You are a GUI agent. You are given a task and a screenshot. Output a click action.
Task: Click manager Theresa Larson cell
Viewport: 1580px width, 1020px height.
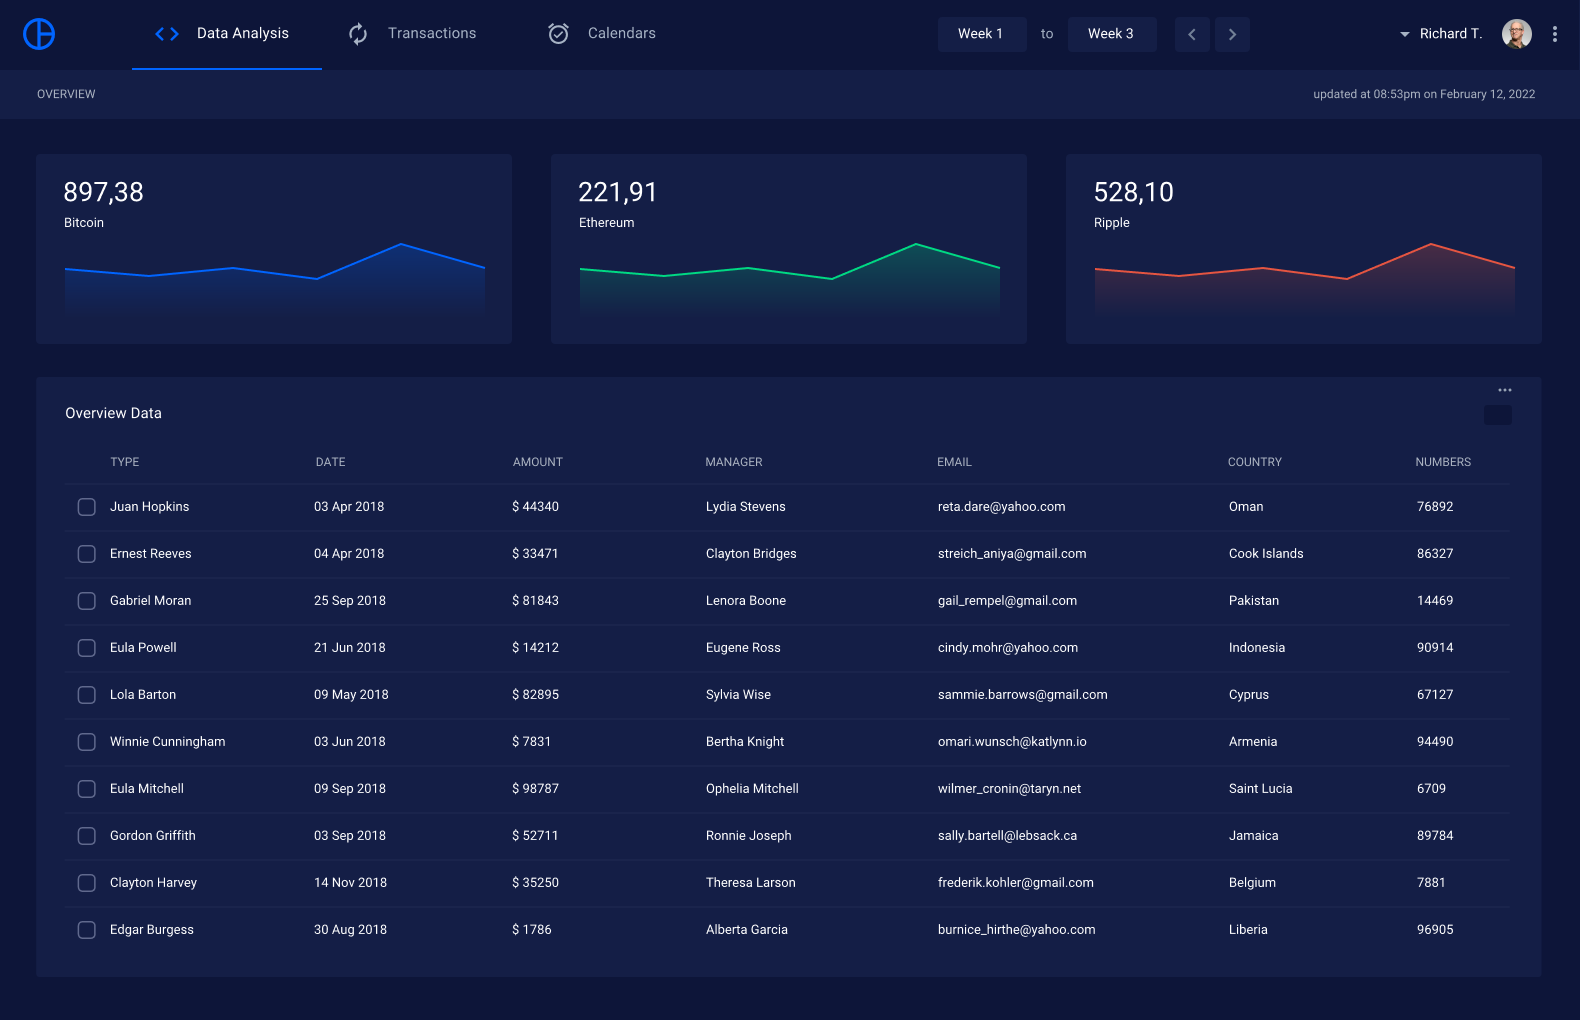pyautogui.click(x=751, y=883)
